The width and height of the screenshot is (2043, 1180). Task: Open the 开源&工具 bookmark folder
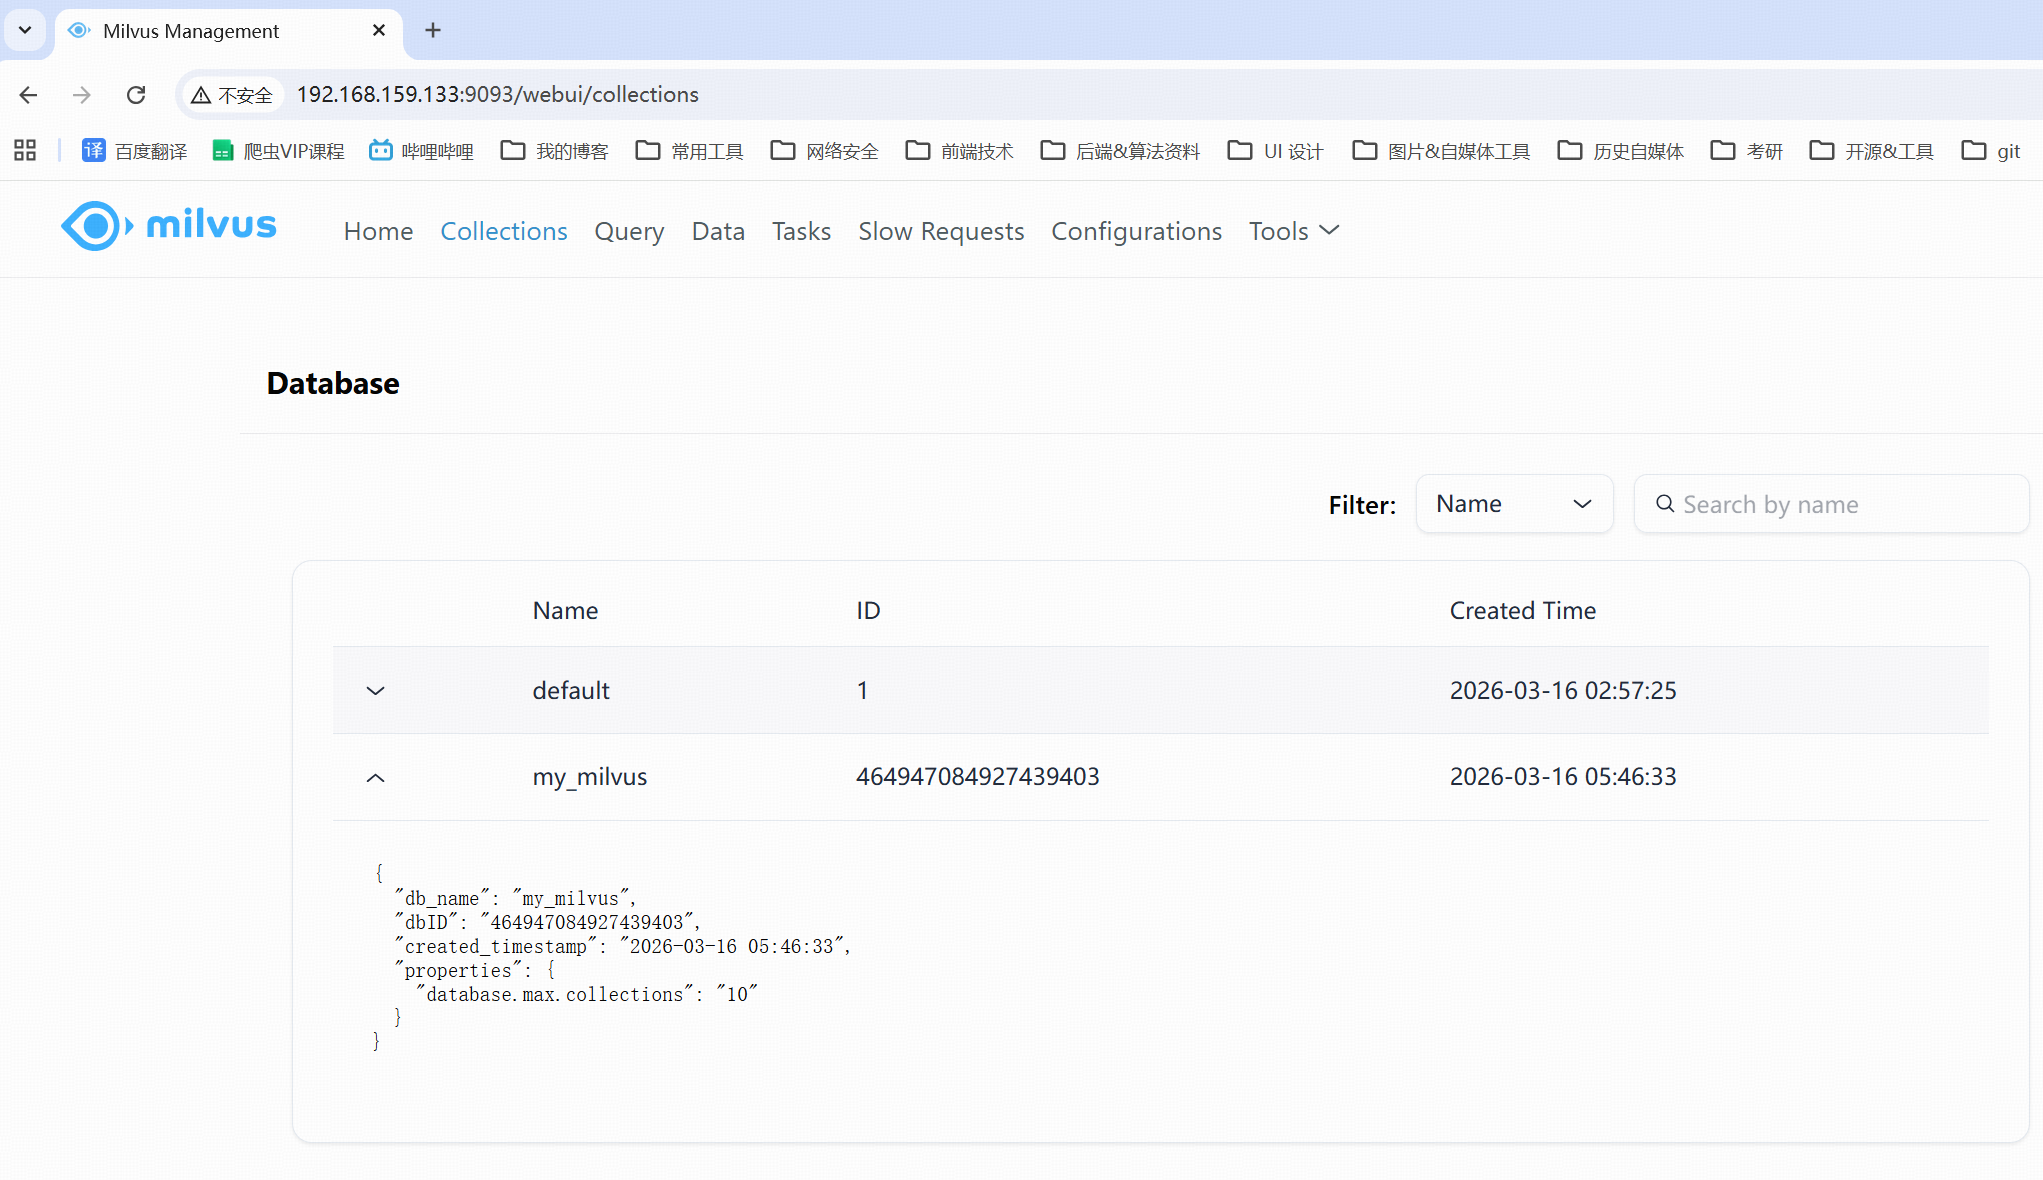tap(1872, 151)
